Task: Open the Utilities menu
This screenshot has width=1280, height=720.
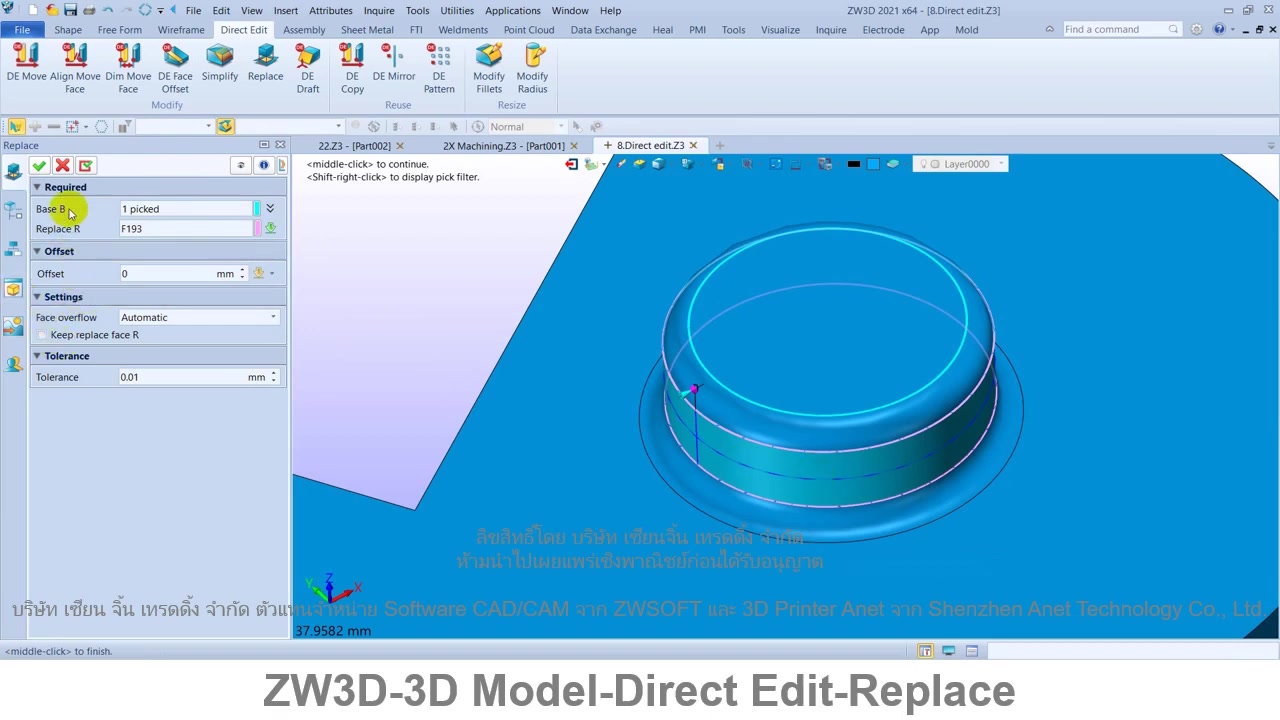Action: coord(457,10)
